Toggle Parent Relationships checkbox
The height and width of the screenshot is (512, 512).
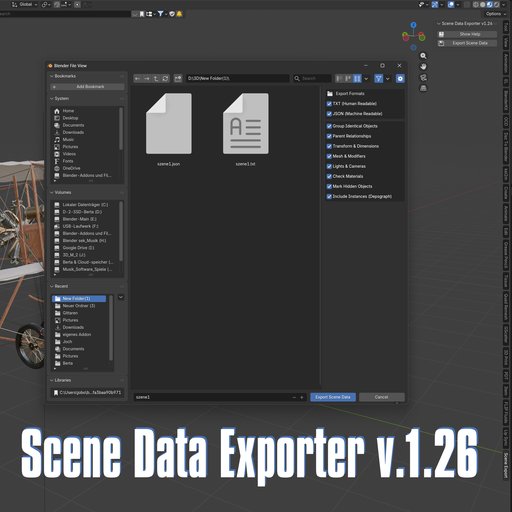329,136
